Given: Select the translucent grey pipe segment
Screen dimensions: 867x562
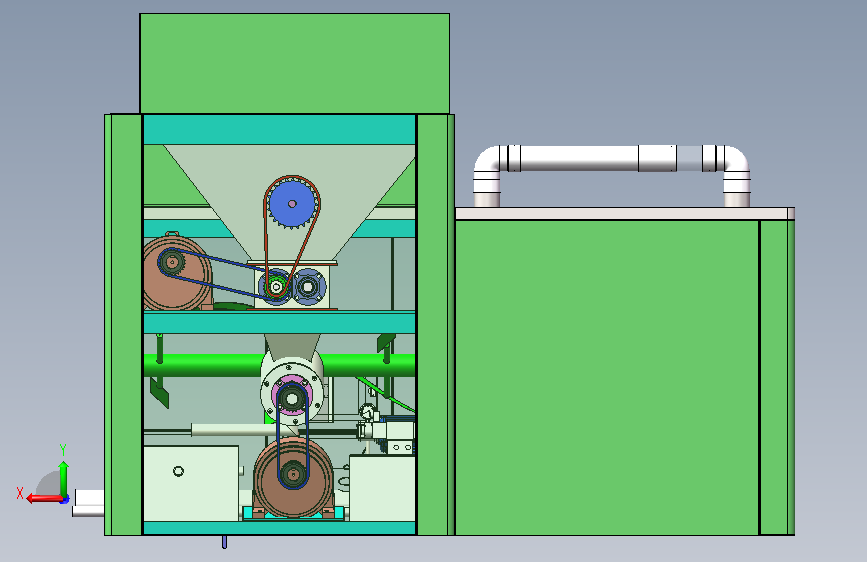Looking at the screenshot, I should pyautogui.click(x=689, y=158).
